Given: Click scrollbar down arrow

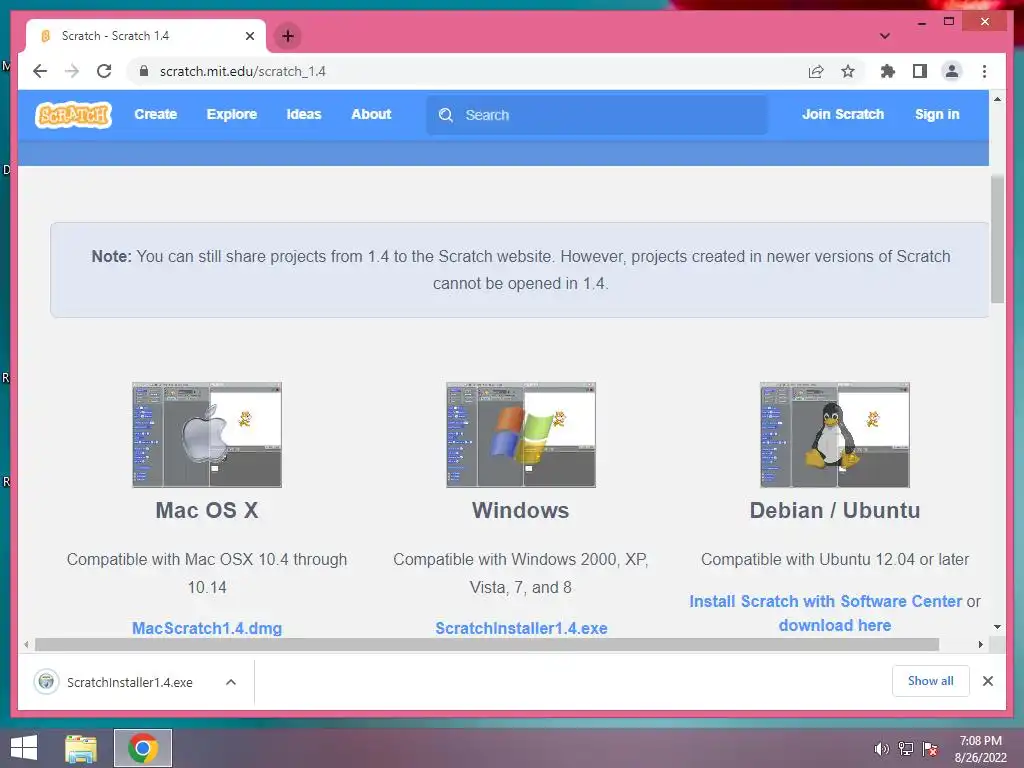Looking at the screenshot, I should coord(997,627).
